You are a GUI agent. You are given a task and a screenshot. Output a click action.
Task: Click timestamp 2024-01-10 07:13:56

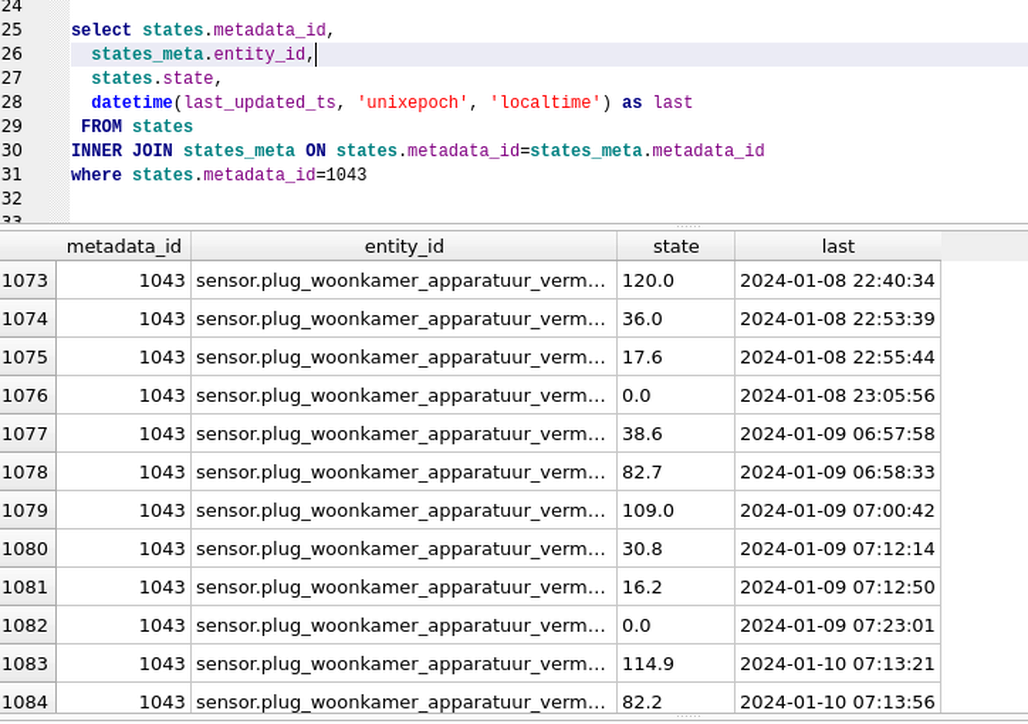pos(837,699)
